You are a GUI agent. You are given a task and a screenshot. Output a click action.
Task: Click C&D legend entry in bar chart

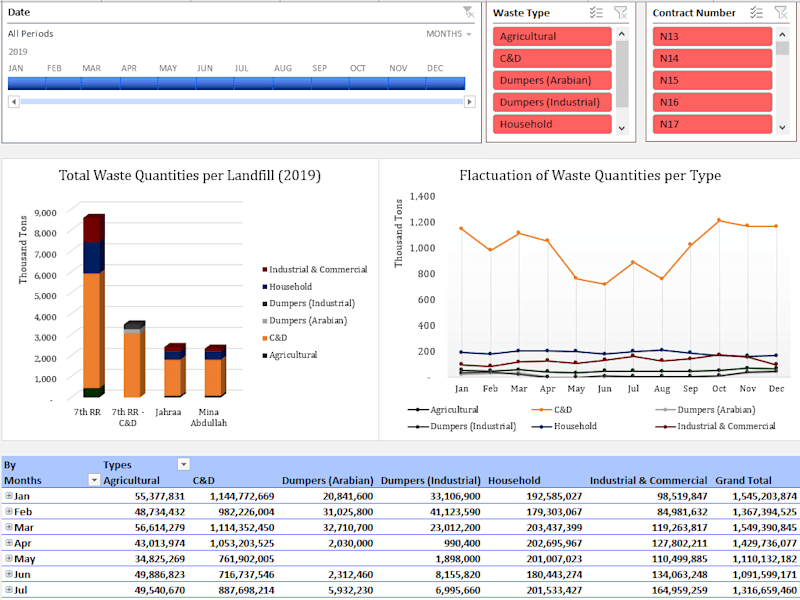pyautogui.click(x=274, y=338)
